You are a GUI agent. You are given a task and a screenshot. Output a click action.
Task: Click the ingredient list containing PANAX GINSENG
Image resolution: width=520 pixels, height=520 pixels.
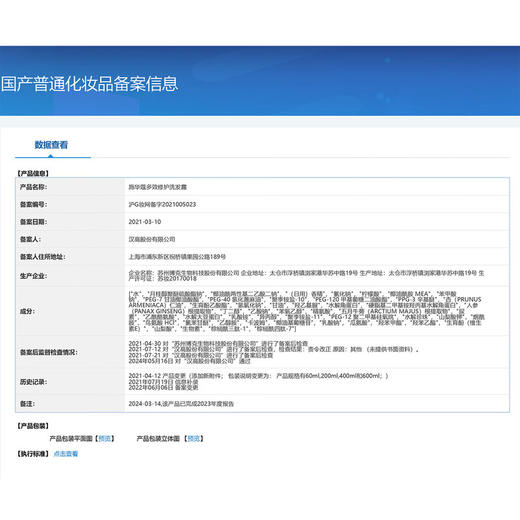307,311
